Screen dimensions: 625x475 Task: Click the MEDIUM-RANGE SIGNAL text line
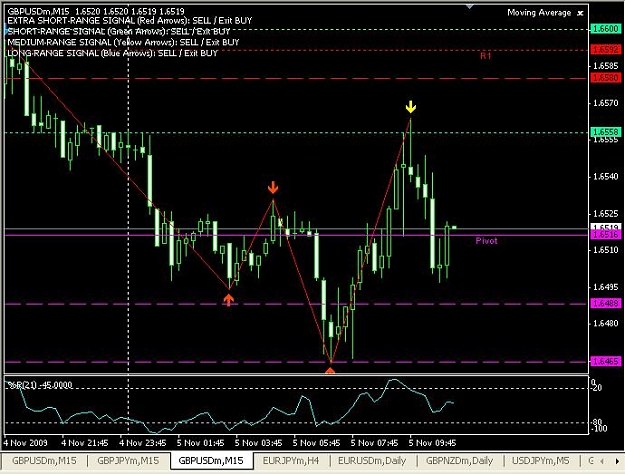(123, 42)
